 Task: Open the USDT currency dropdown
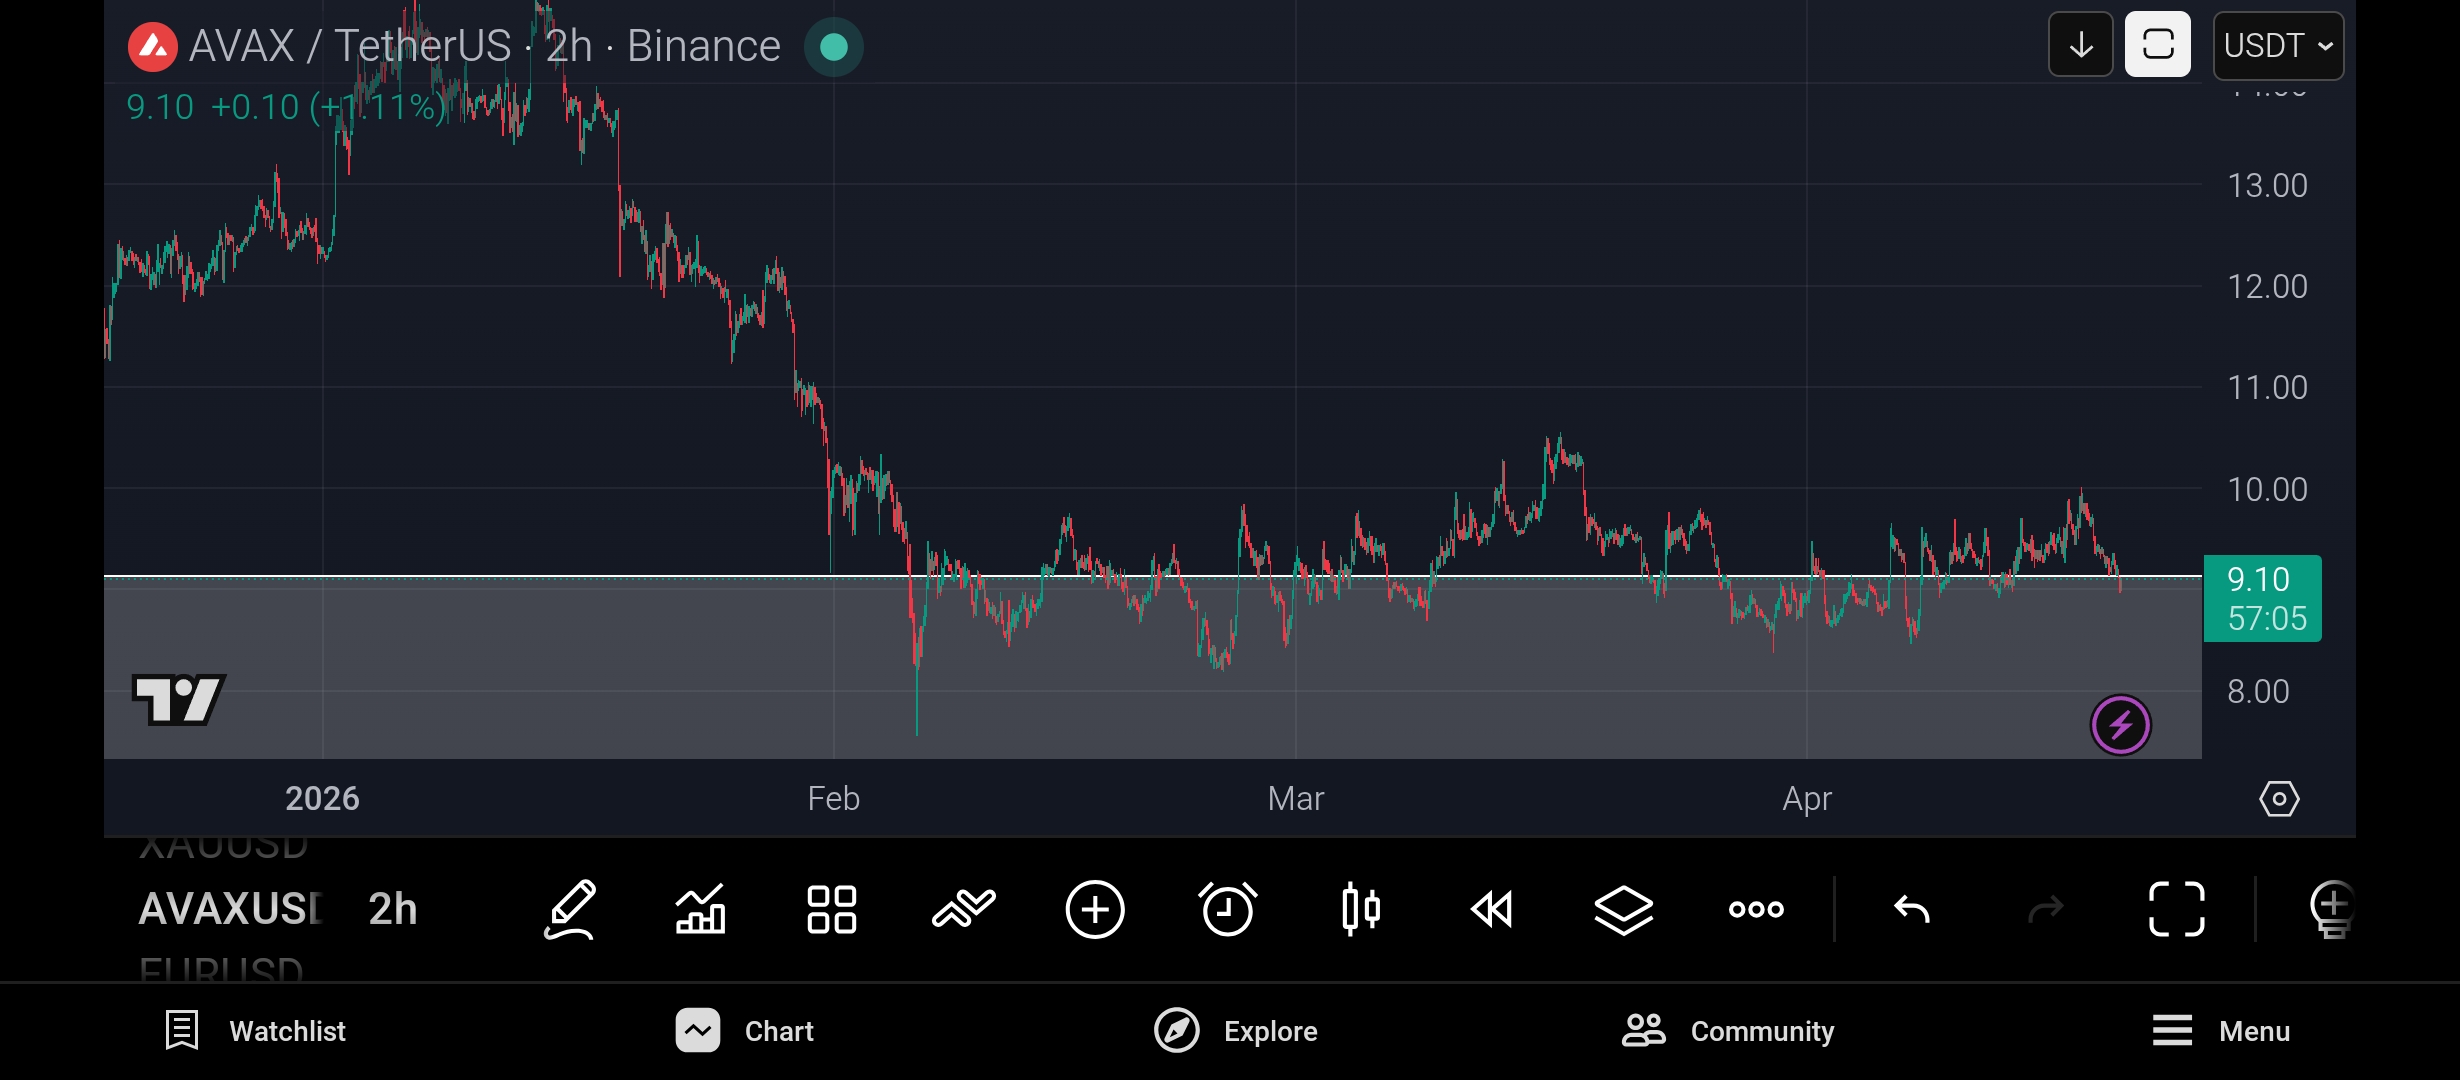[x=2277, y=45]
